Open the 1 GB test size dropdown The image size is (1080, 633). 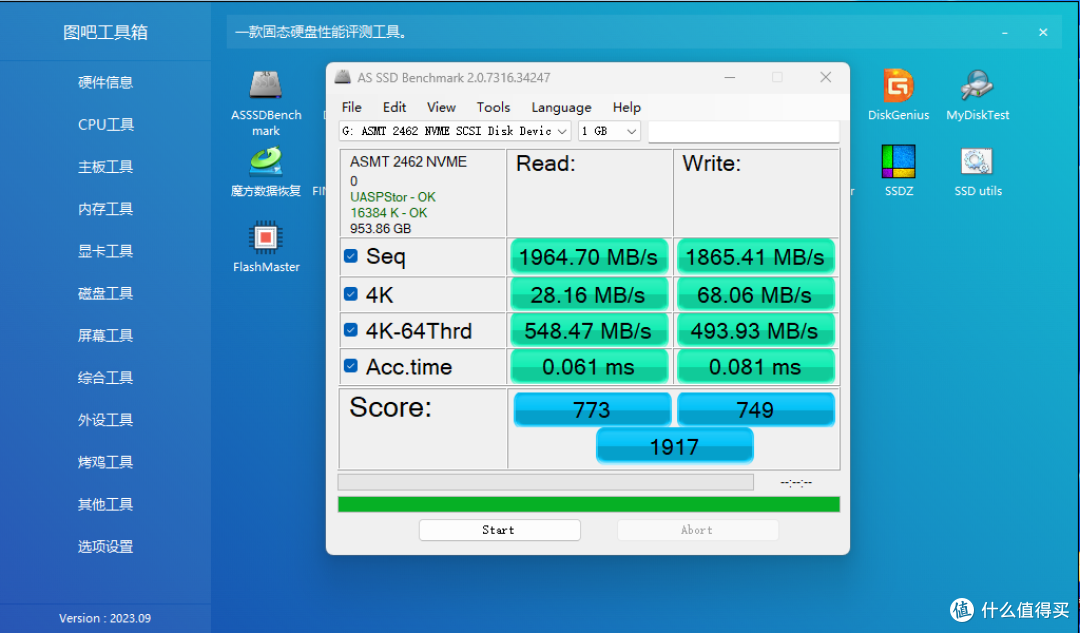tap(609, 131)
